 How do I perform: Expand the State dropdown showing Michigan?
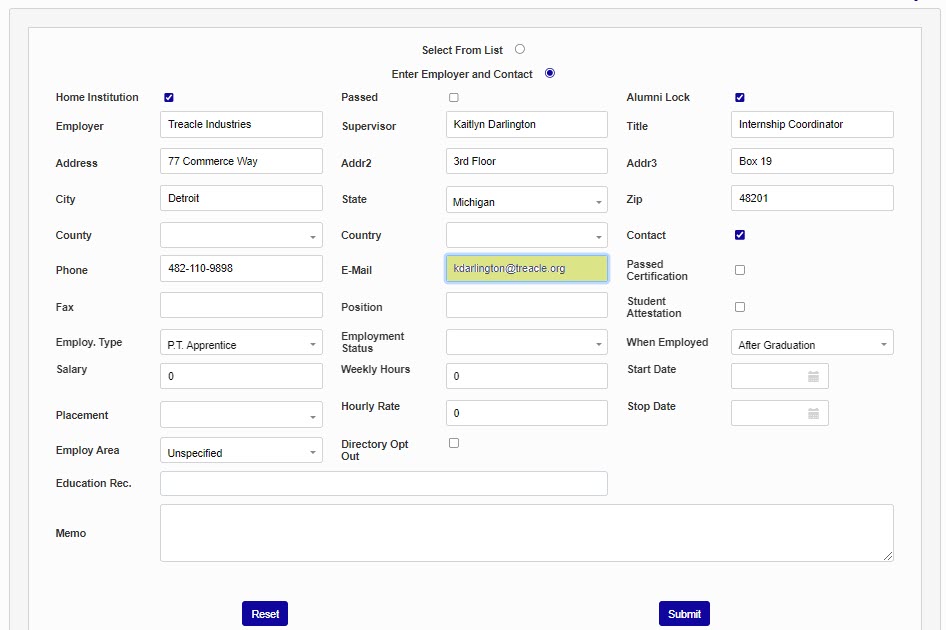click(x=526, y=202)
